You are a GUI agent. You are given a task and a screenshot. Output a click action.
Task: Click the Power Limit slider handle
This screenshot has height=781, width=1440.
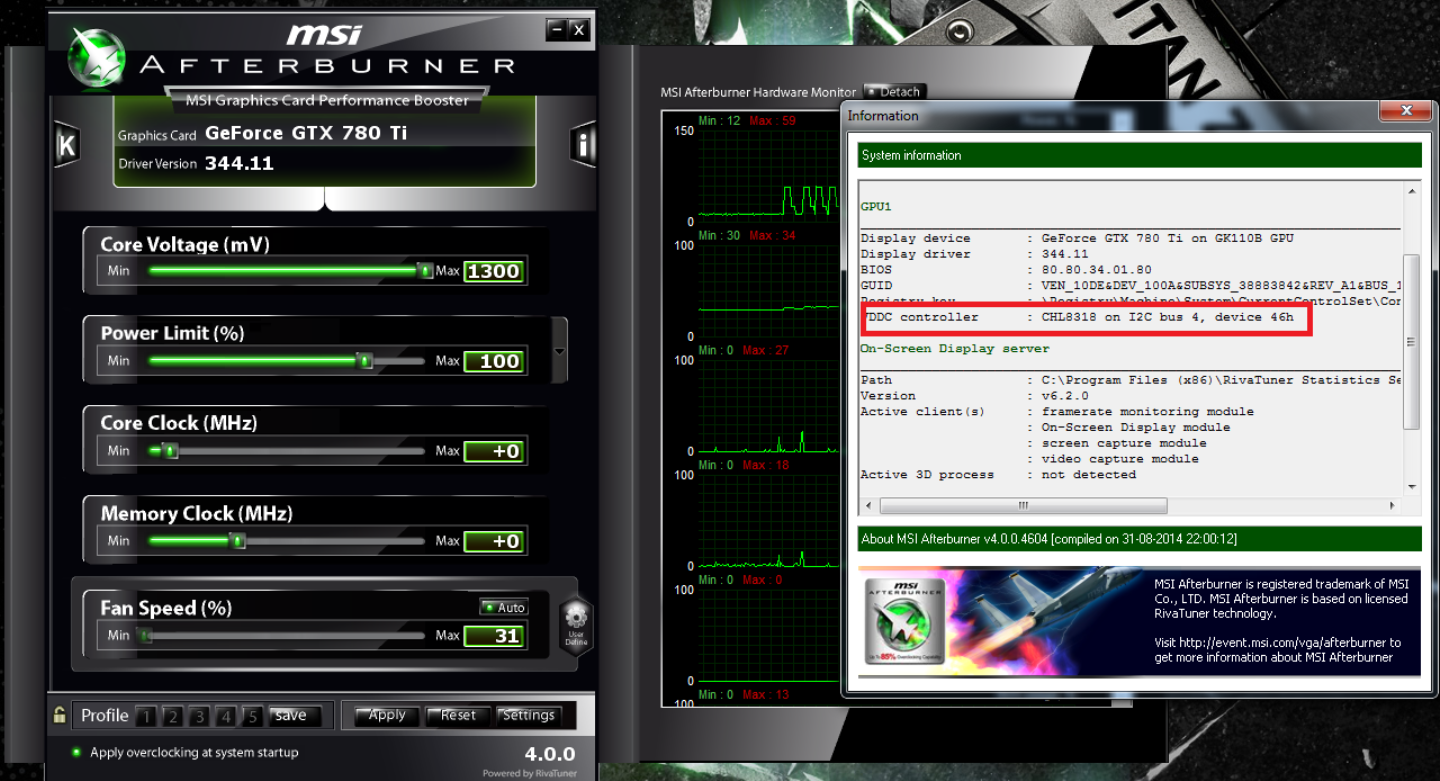(365, 360)
